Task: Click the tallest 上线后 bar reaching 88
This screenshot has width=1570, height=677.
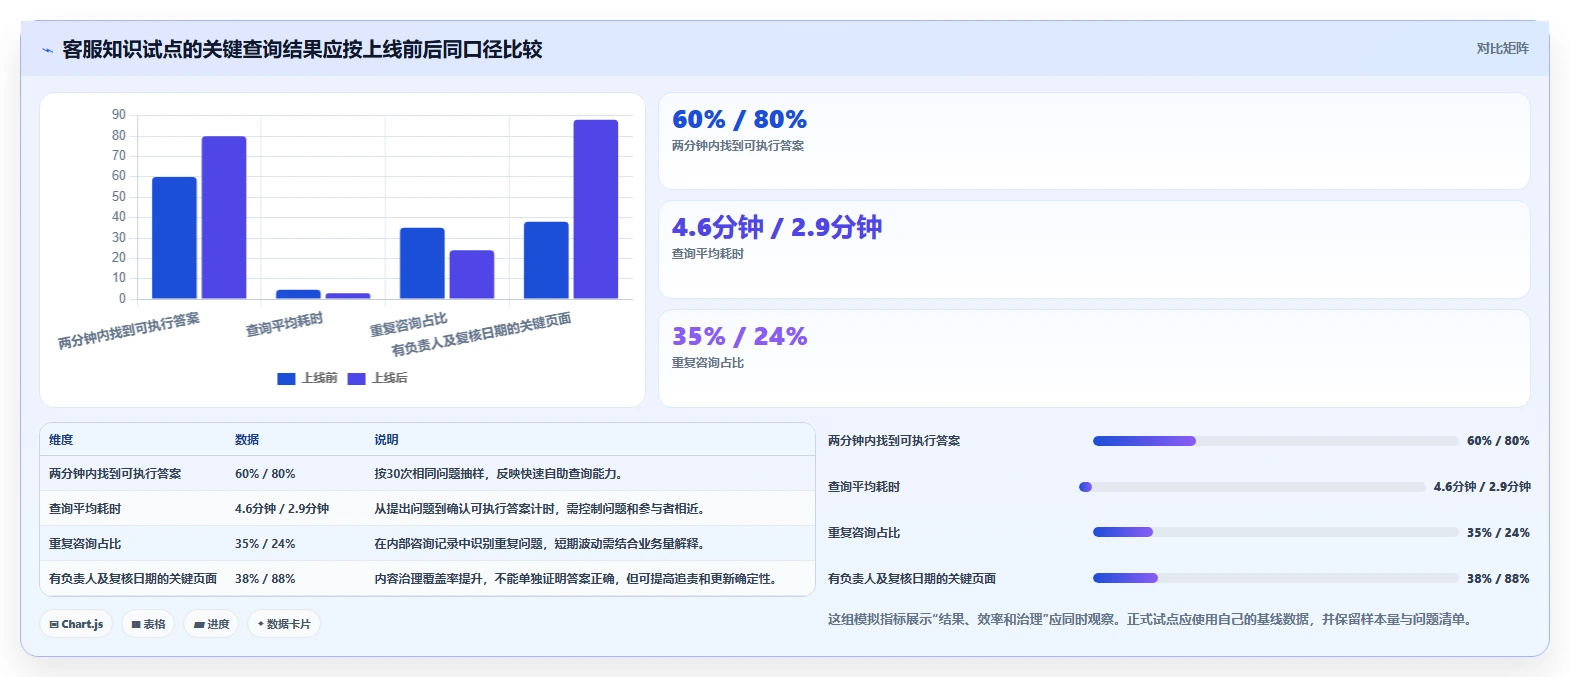Action: (x=596, y=209)
